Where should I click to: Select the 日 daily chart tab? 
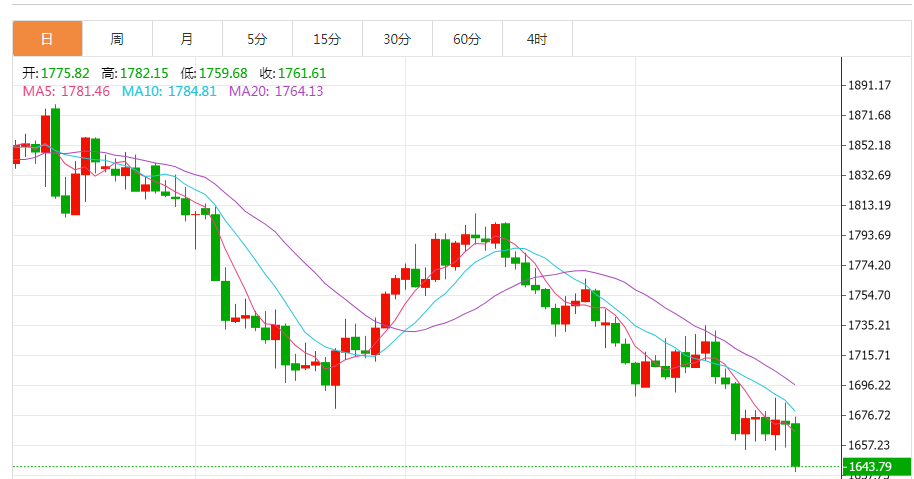tap(47, 40)
